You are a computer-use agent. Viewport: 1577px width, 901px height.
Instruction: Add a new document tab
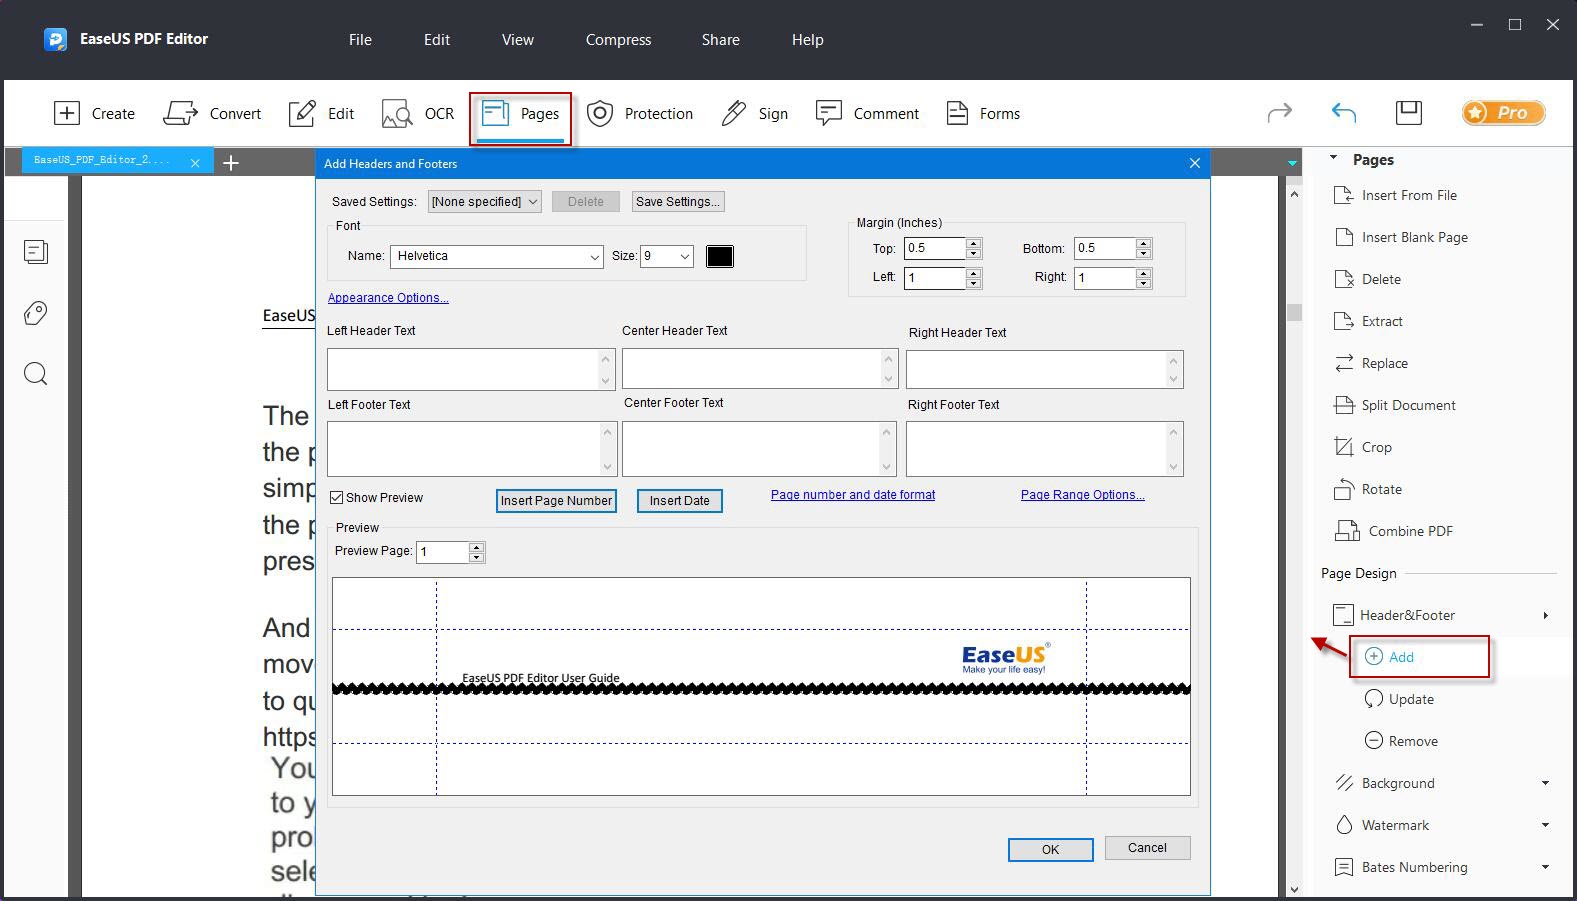point(231,162)
